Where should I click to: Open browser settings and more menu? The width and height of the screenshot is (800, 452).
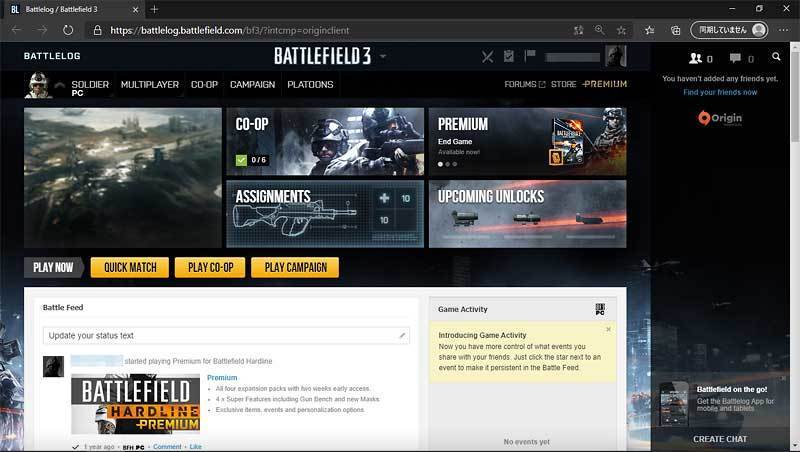784,30
